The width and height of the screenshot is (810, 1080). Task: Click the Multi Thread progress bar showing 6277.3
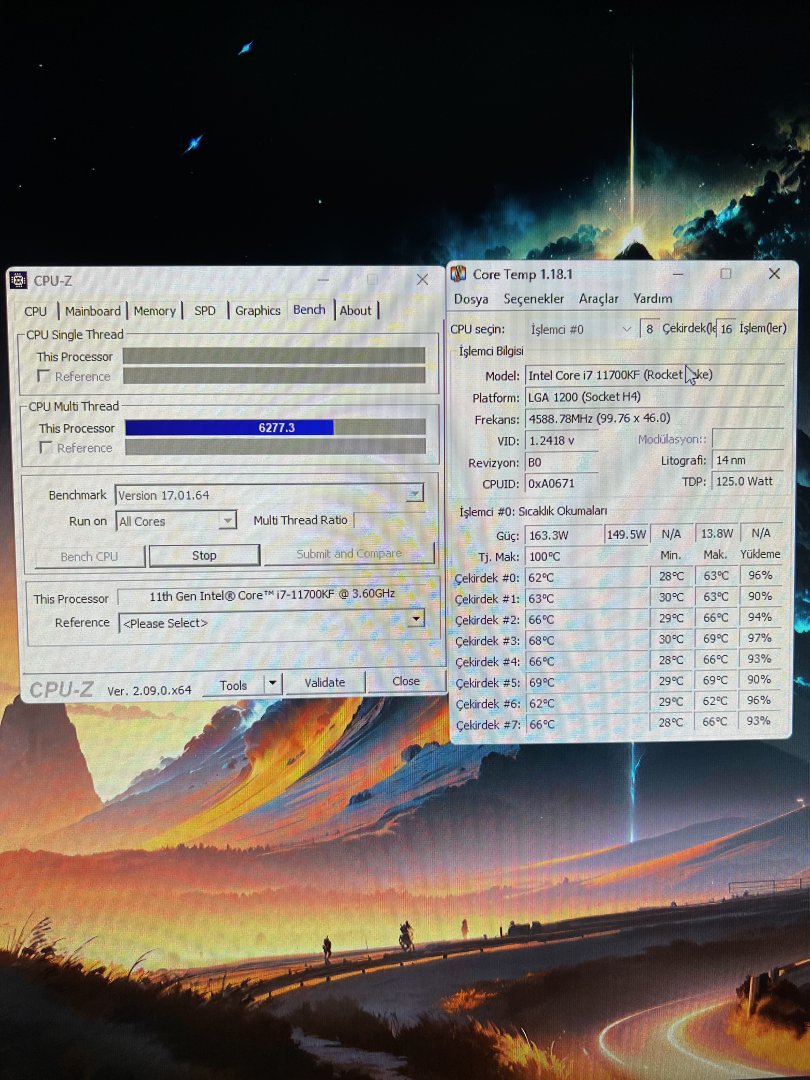(x=276, y=428)
